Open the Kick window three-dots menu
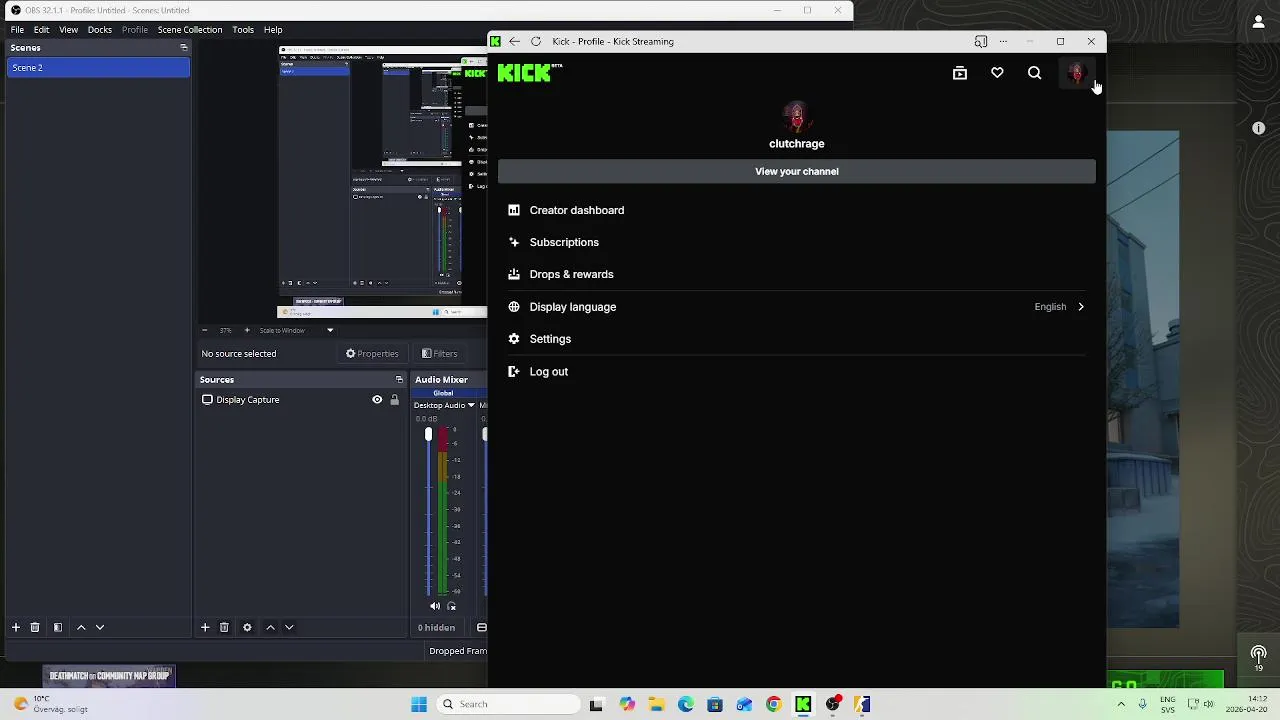1280x720 pixels. (1003, 41)
